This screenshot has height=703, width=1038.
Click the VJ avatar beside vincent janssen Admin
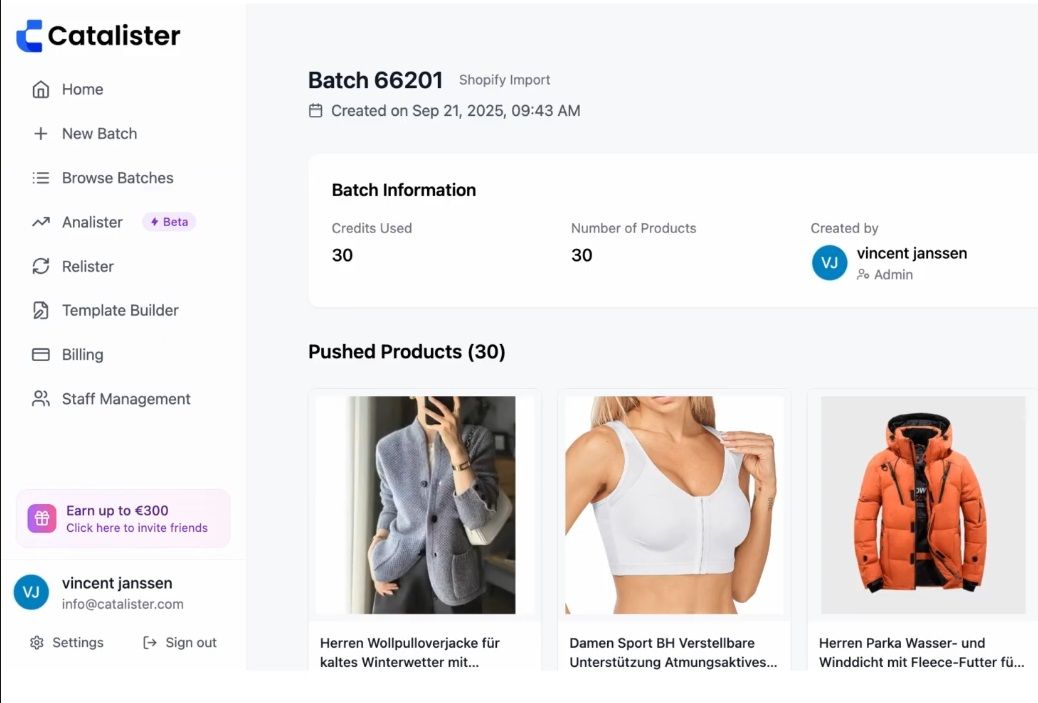tap(829, 263)
